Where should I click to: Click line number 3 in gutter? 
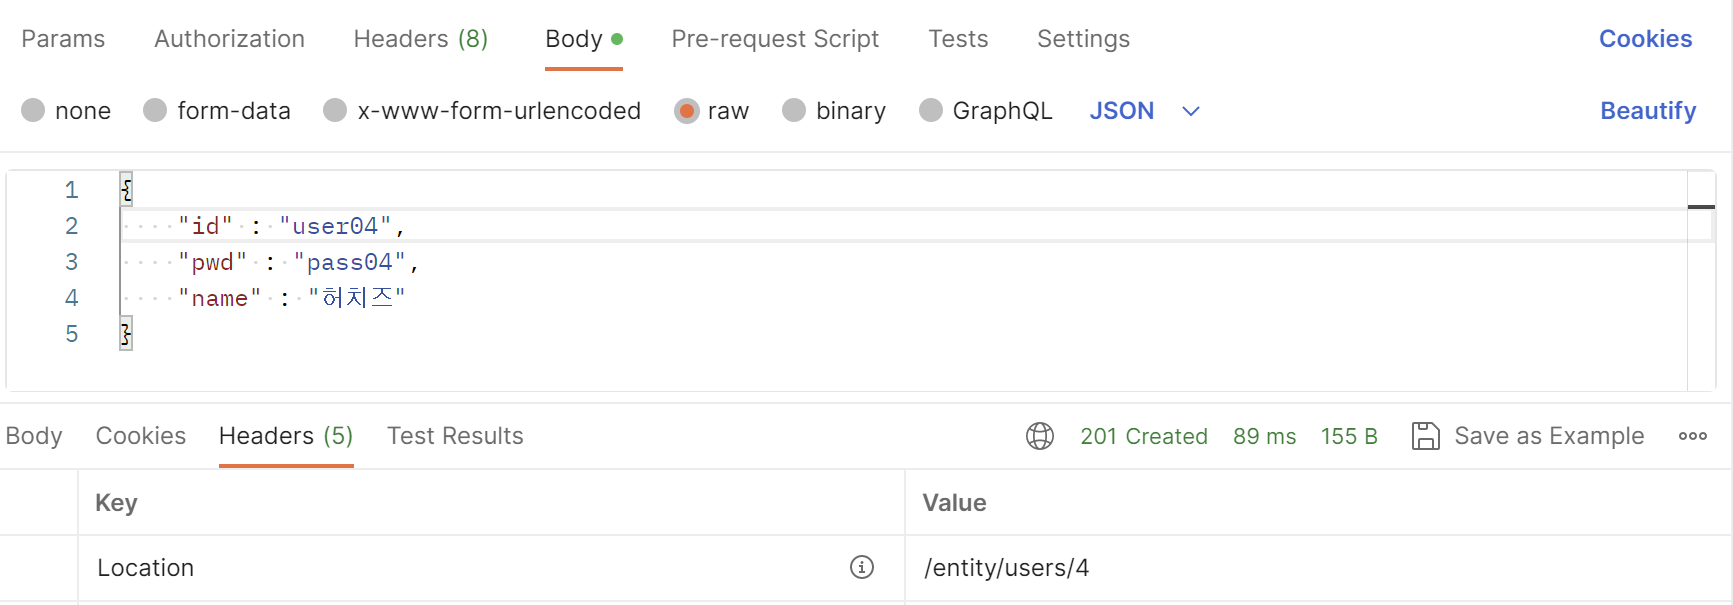pos(71,262)
